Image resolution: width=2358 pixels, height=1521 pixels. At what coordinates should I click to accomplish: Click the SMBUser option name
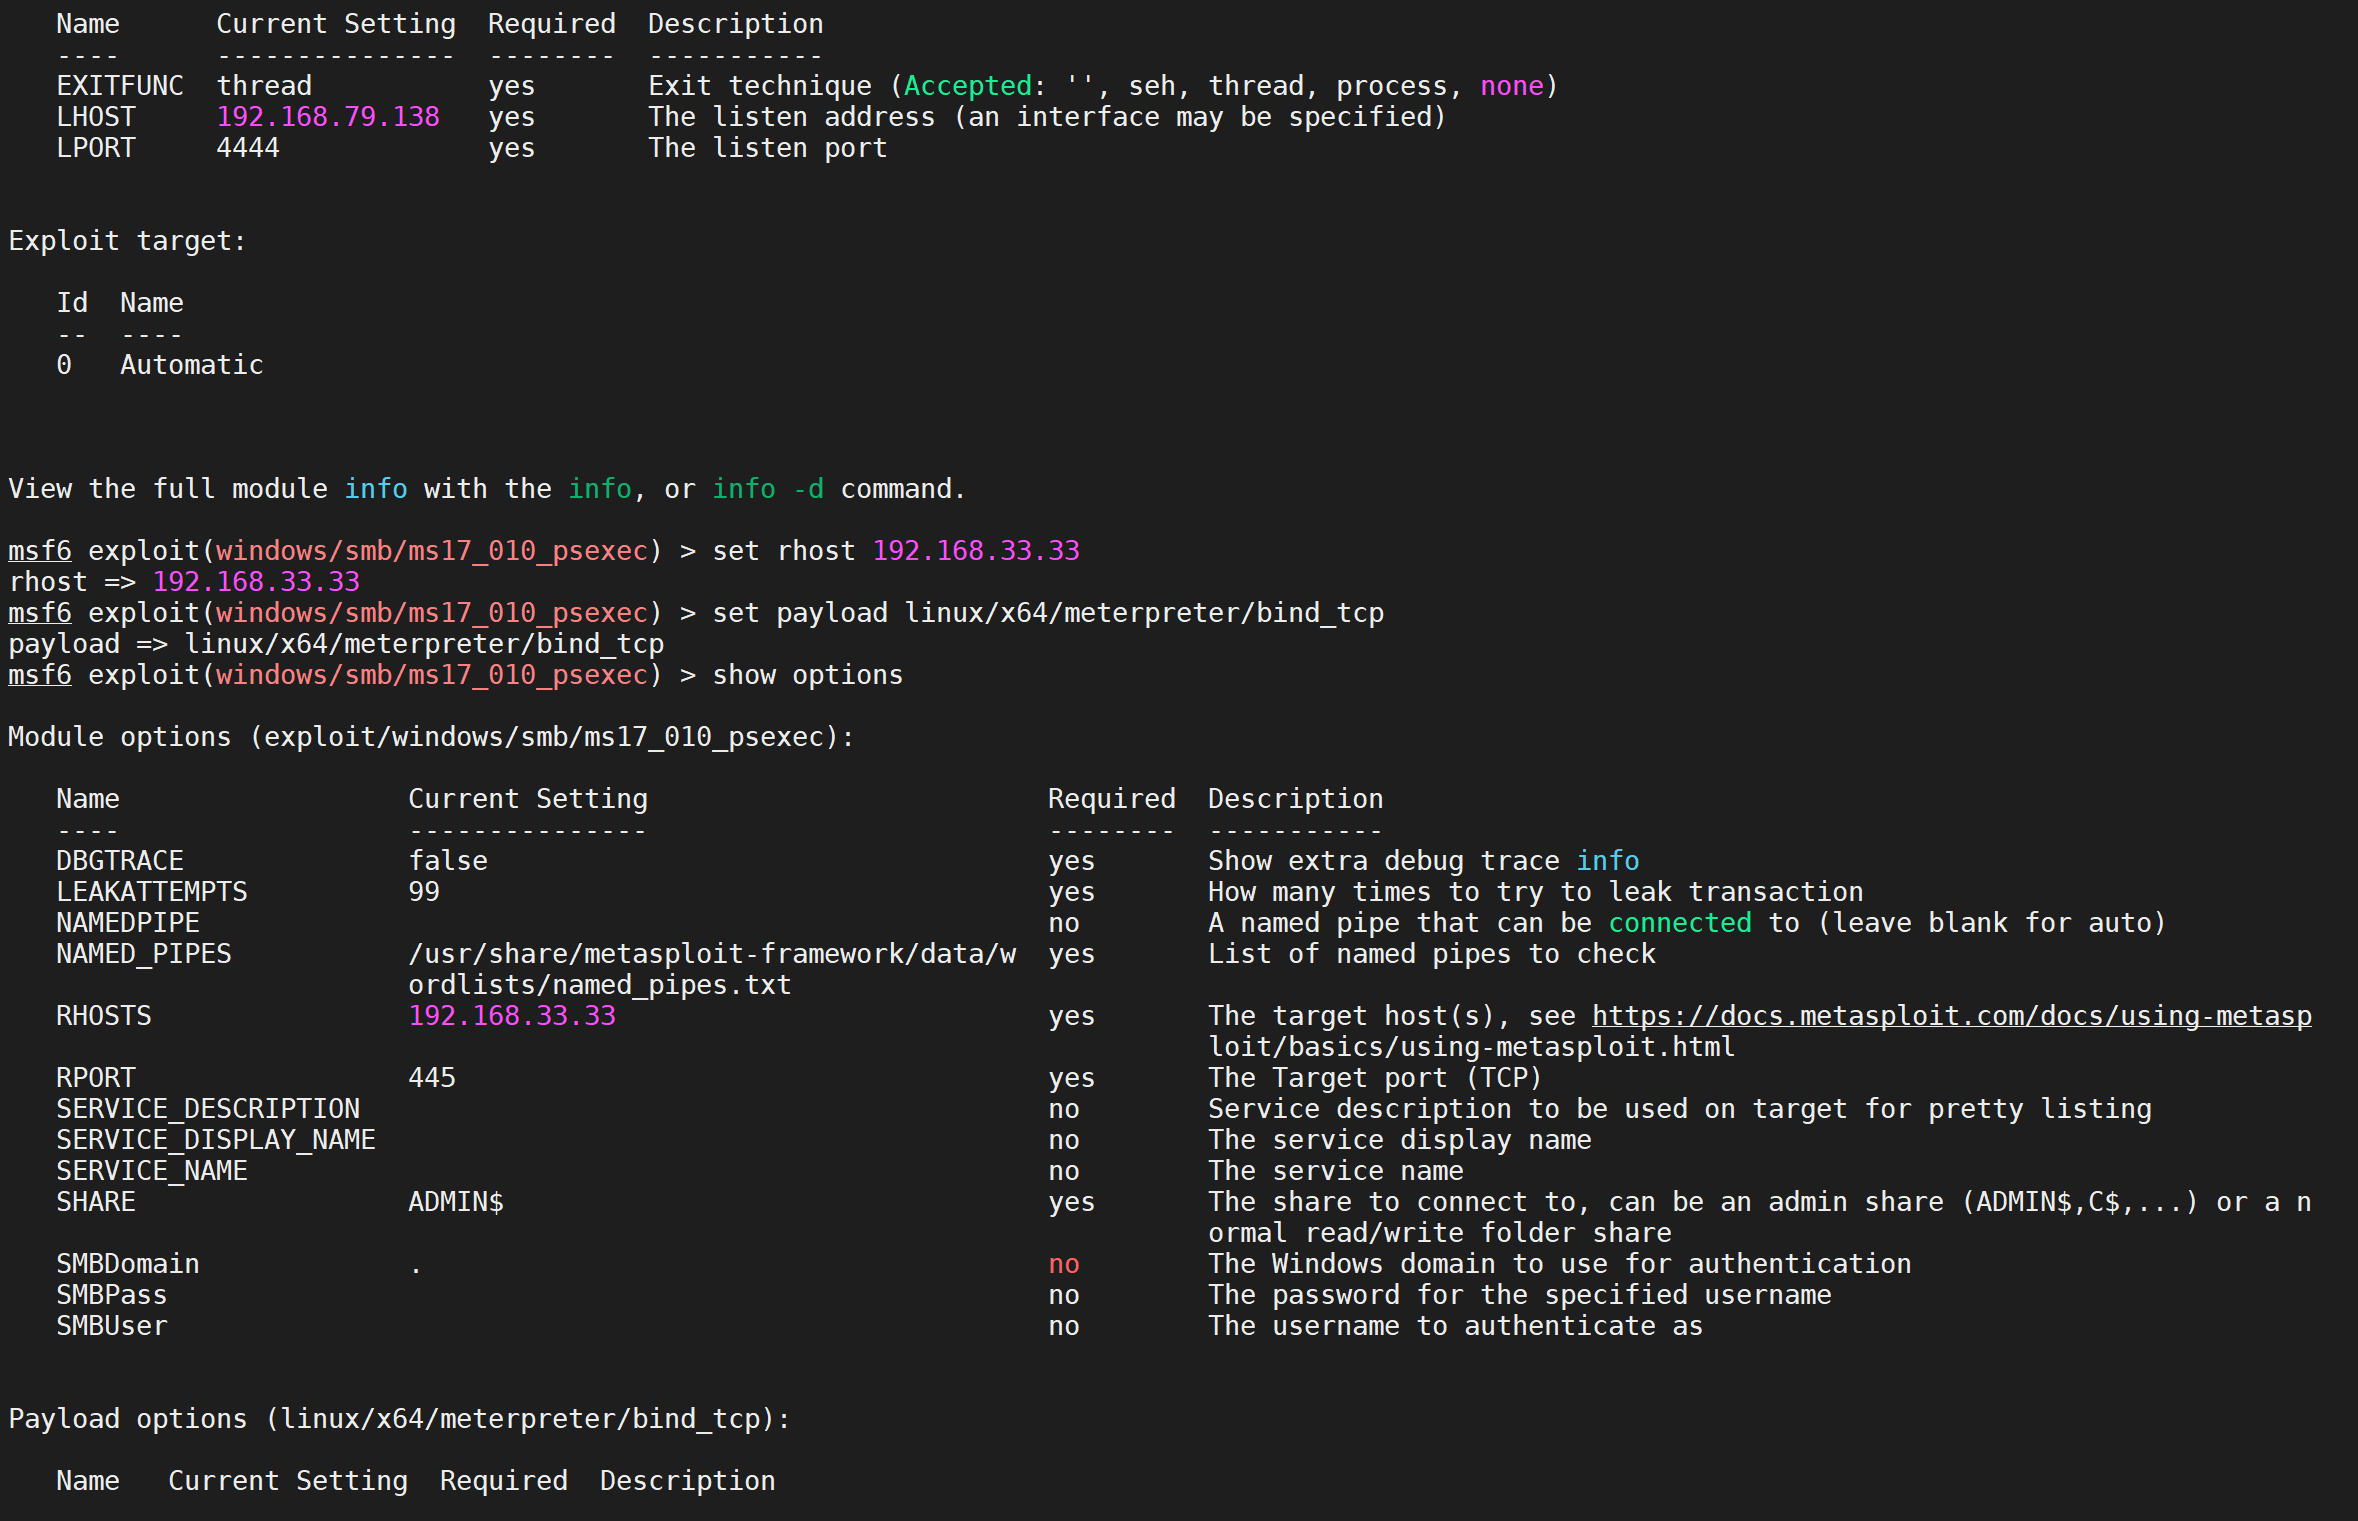click(112, 1326)
